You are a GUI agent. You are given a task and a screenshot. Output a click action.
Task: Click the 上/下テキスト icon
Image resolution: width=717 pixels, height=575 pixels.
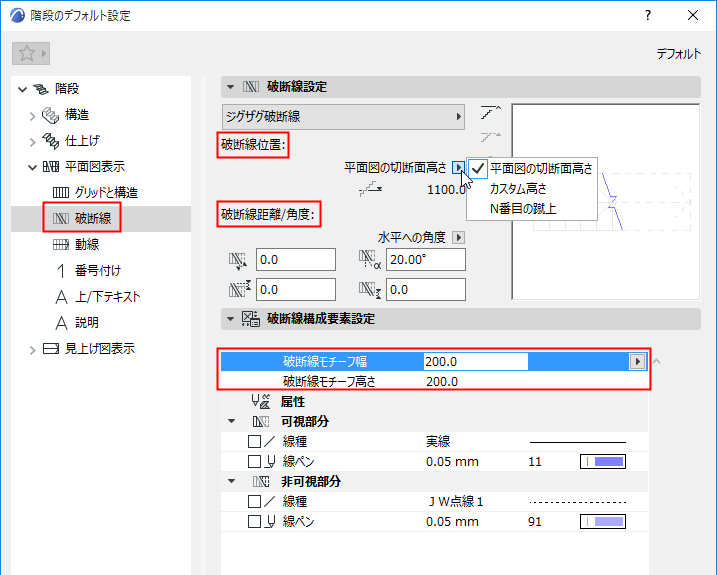click(61, 297)
